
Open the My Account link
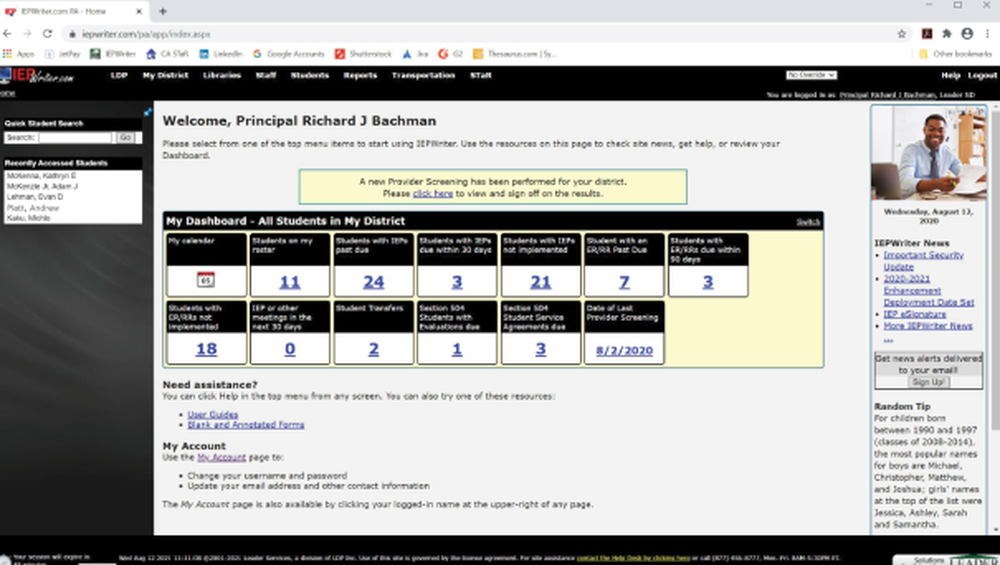coord(221,457)
